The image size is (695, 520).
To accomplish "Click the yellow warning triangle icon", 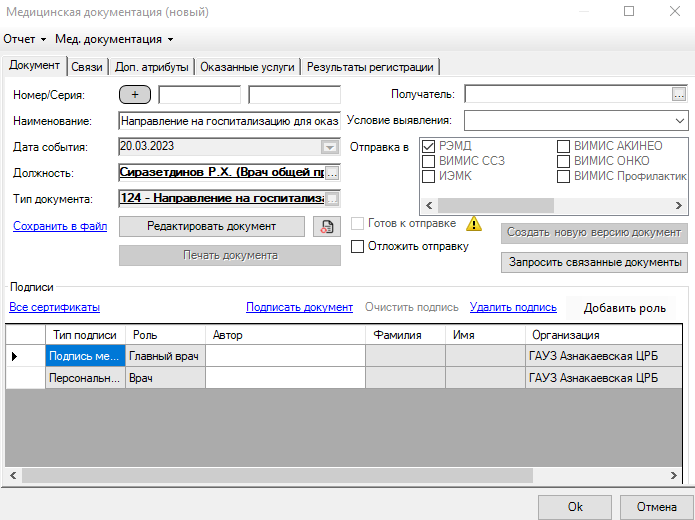I will [474, 223].
